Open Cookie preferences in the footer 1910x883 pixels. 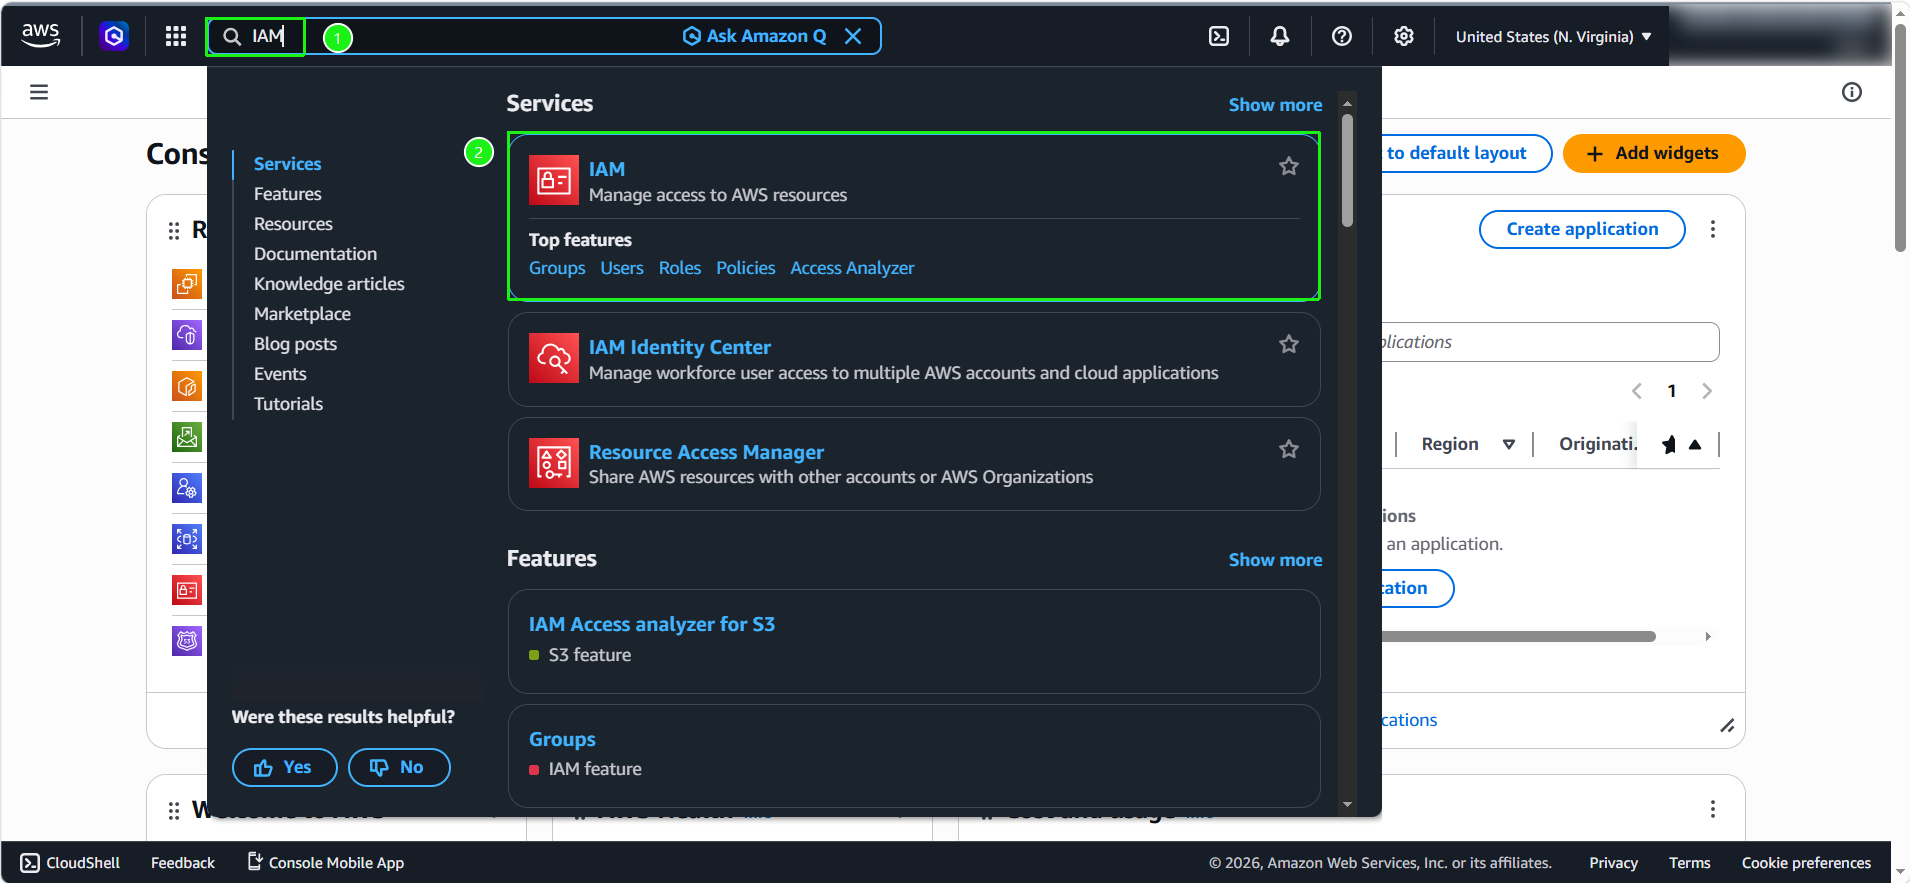(1806, 862)
